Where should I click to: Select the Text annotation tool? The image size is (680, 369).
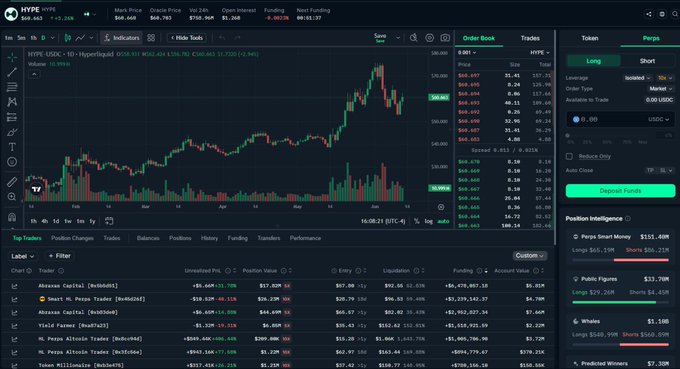tap(12, 147)
